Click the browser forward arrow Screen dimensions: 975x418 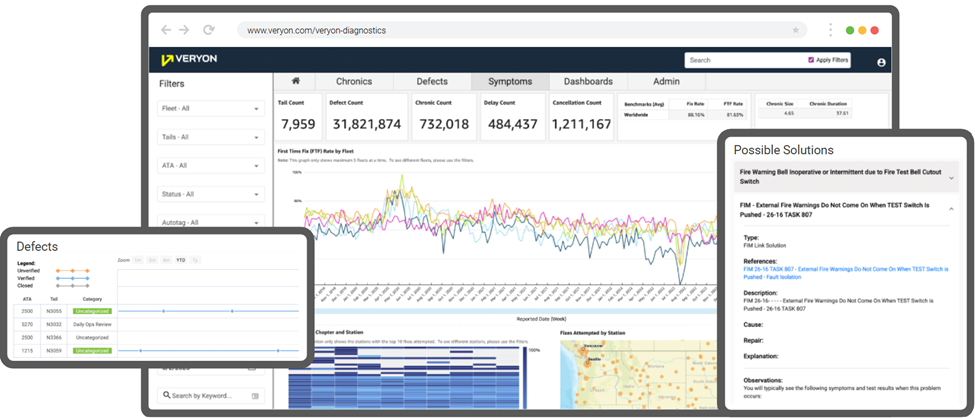pos(186,30)
